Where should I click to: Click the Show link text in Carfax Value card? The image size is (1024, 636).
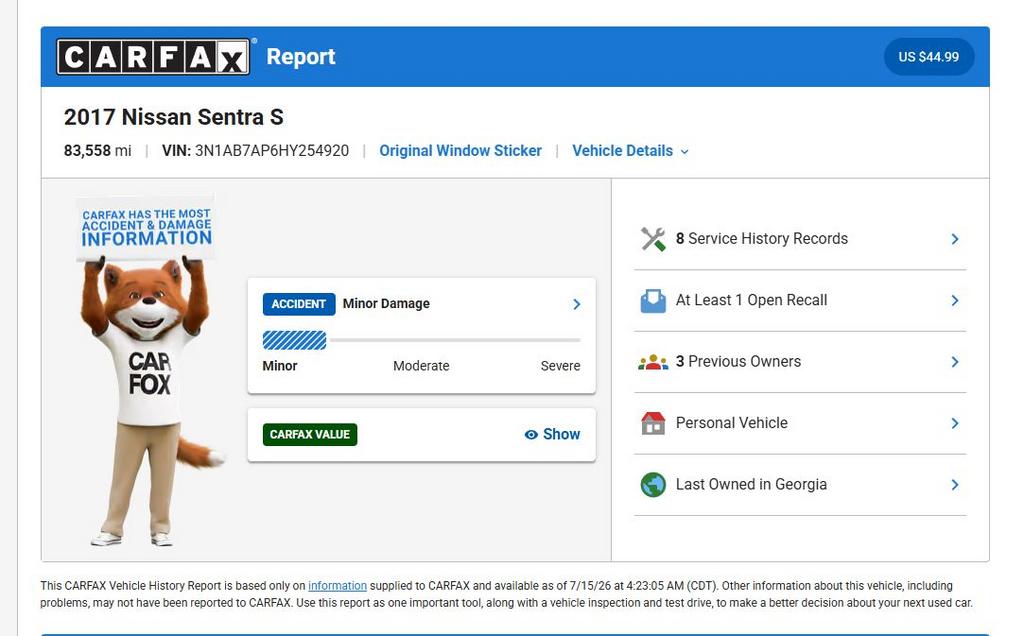(x=562, y=434)
